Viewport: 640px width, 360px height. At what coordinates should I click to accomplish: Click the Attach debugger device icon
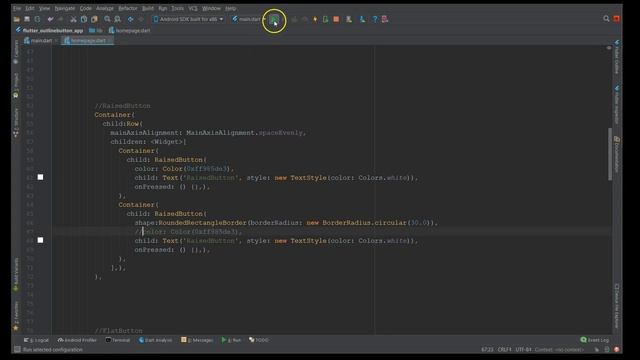tap(326, 19)
